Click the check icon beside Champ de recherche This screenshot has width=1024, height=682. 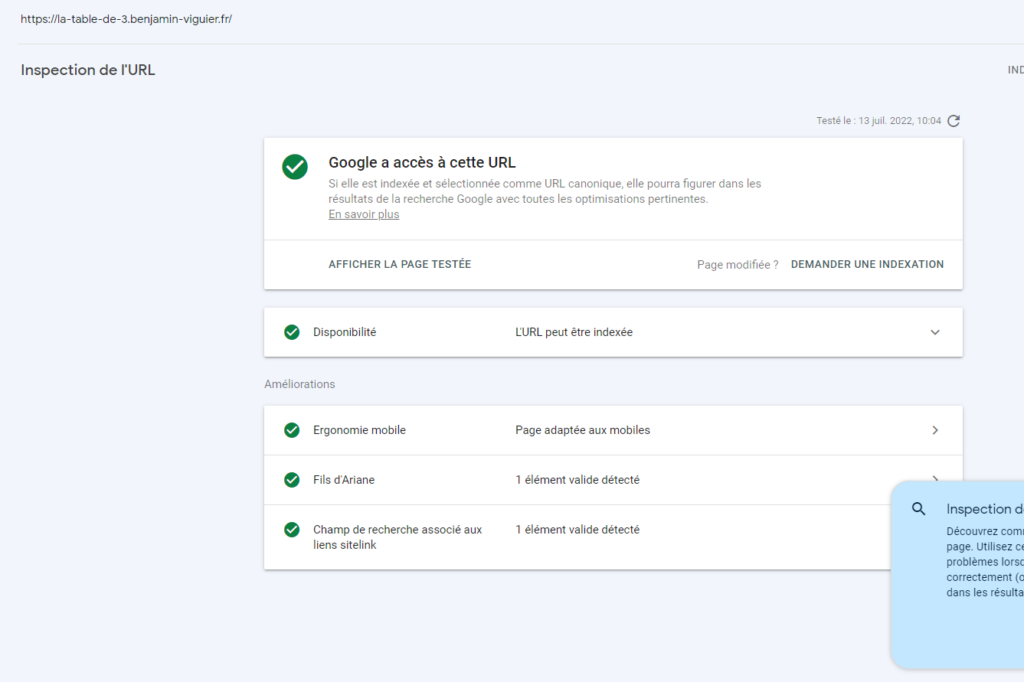292,530
